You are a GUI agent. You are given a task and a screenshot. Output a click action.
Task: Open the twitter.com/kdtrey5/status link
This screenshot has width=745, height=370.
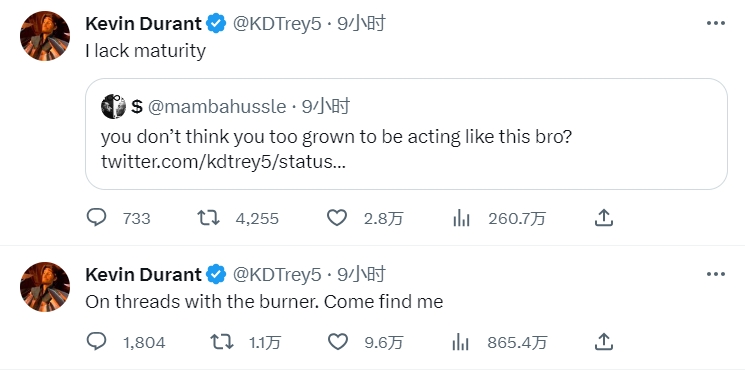tap(223, 162)
